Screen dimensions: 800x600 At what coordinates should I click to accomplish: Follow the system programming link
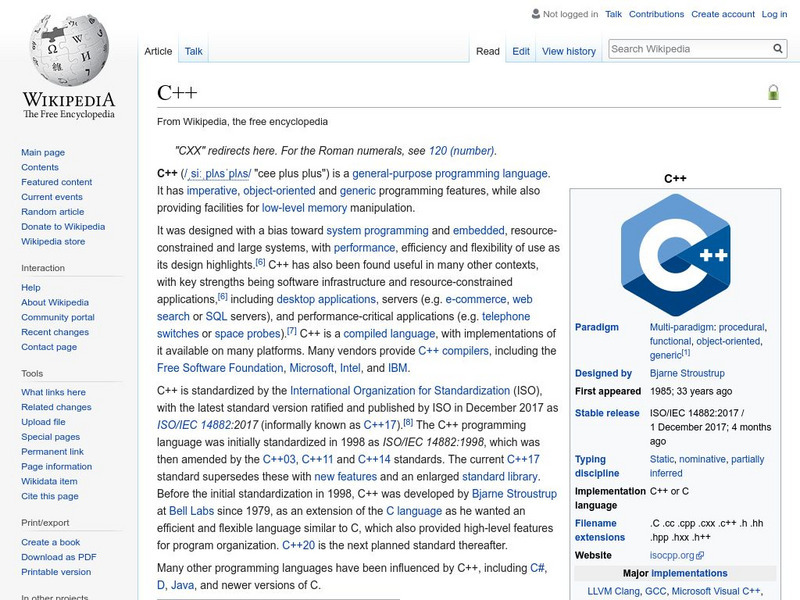point(378,231)
